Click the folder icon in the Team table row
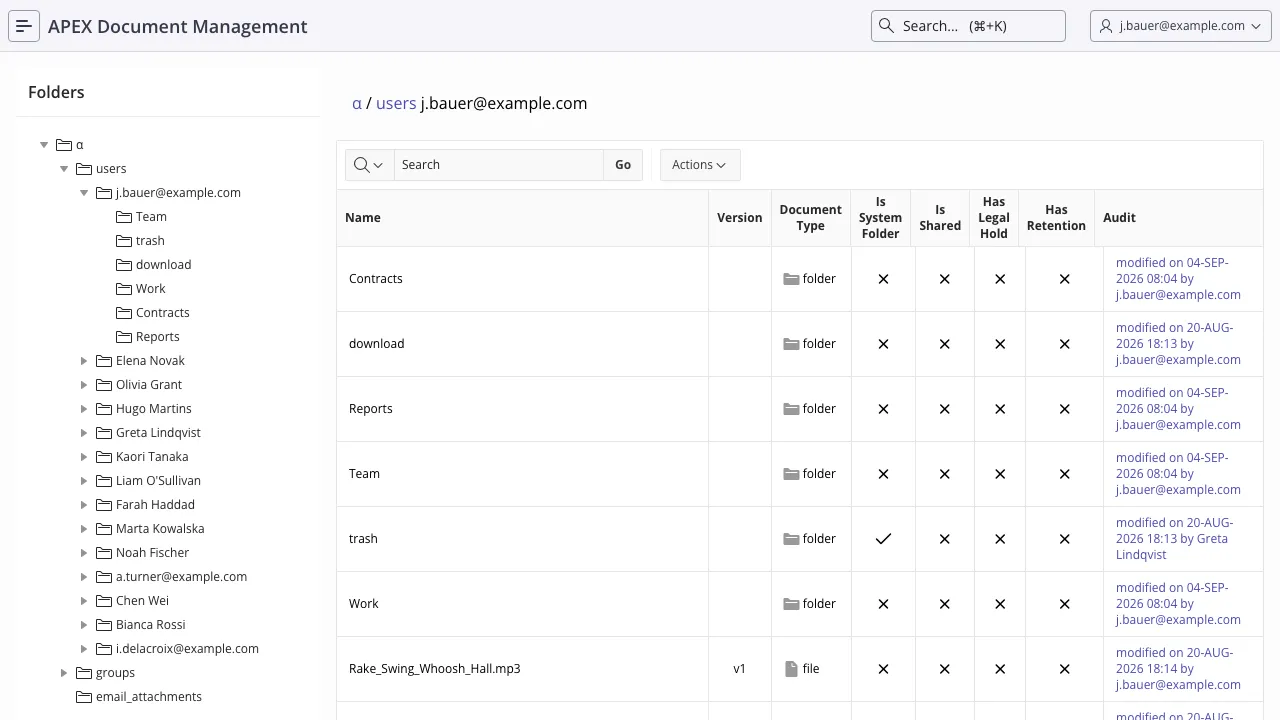Viewport: 1280px width, 720px height. 791,474
